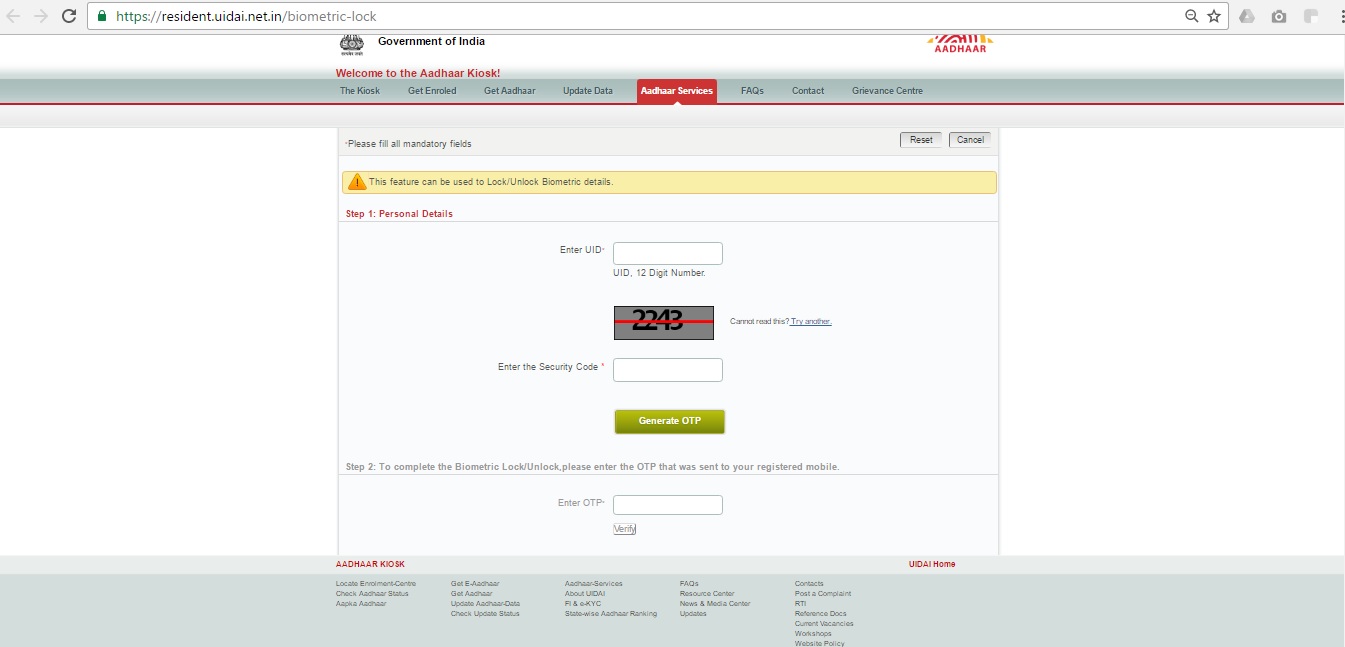The height and width of the screenshot is (647, 1345).
Task: Open The Kiosk menu item
Action: click(360, 91)
